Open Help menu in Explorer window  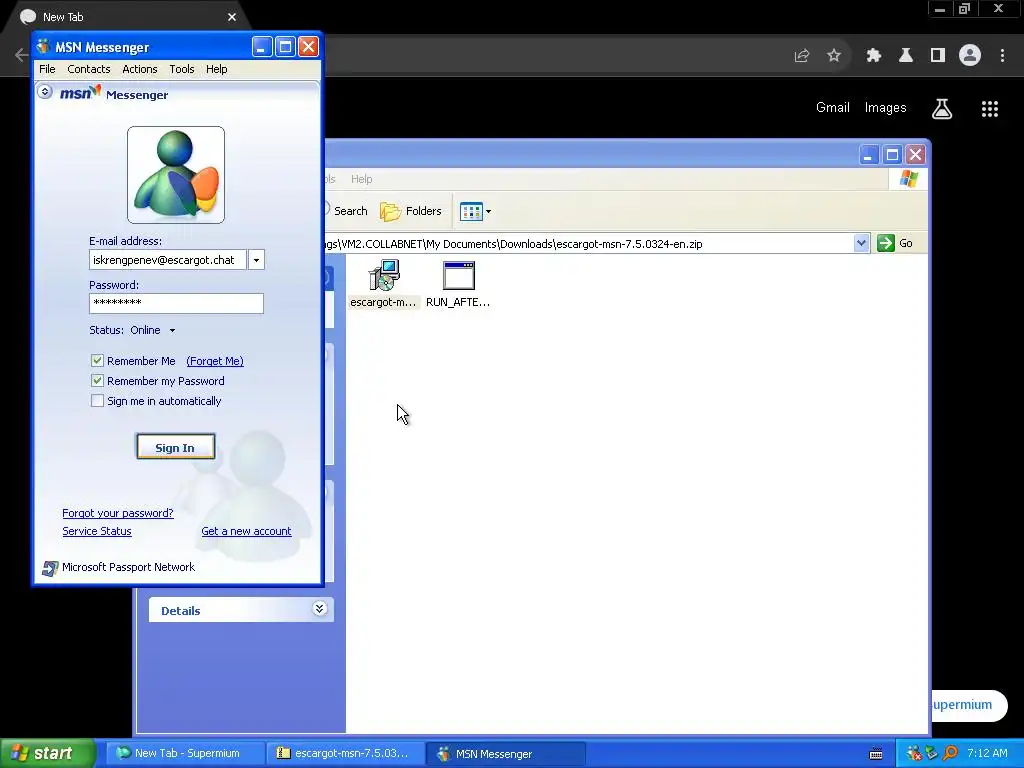click(x=361, y=179)
